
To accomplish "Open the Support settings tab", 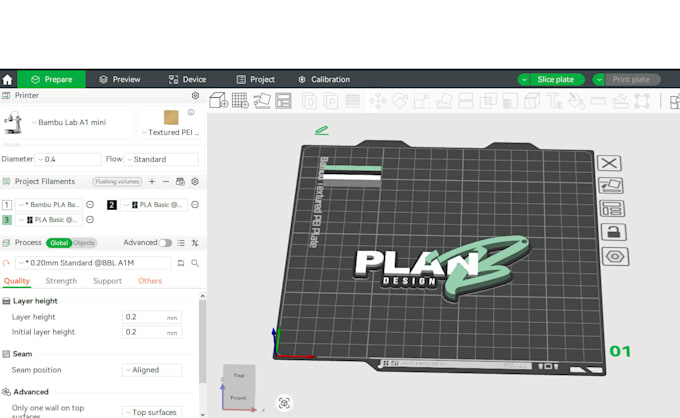I will pyautogui.click(x=107, y=281).
